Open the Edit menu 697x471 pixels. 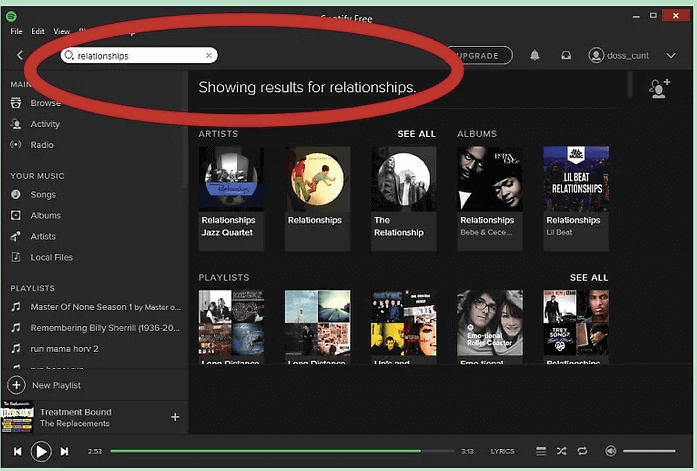tap(38, 32)
